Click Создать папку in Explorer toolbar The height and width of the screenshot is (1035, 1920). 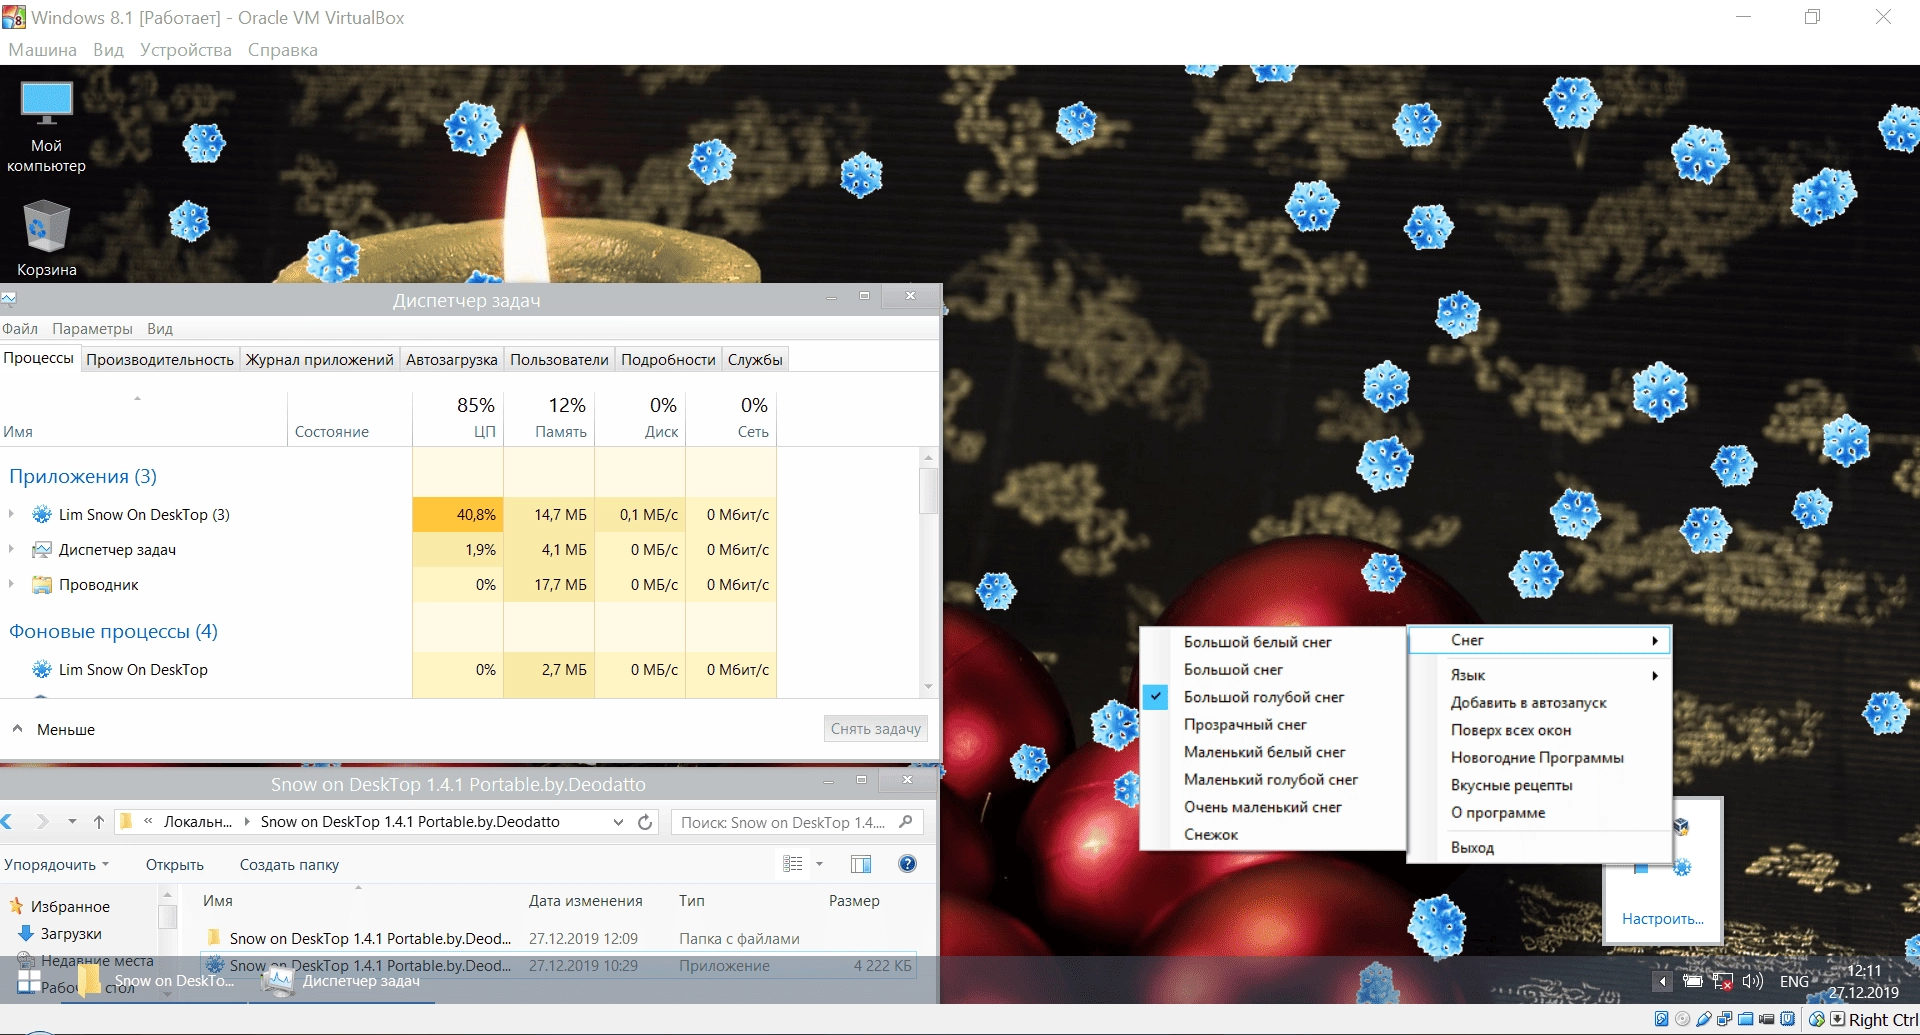click(x=289, y=864)
